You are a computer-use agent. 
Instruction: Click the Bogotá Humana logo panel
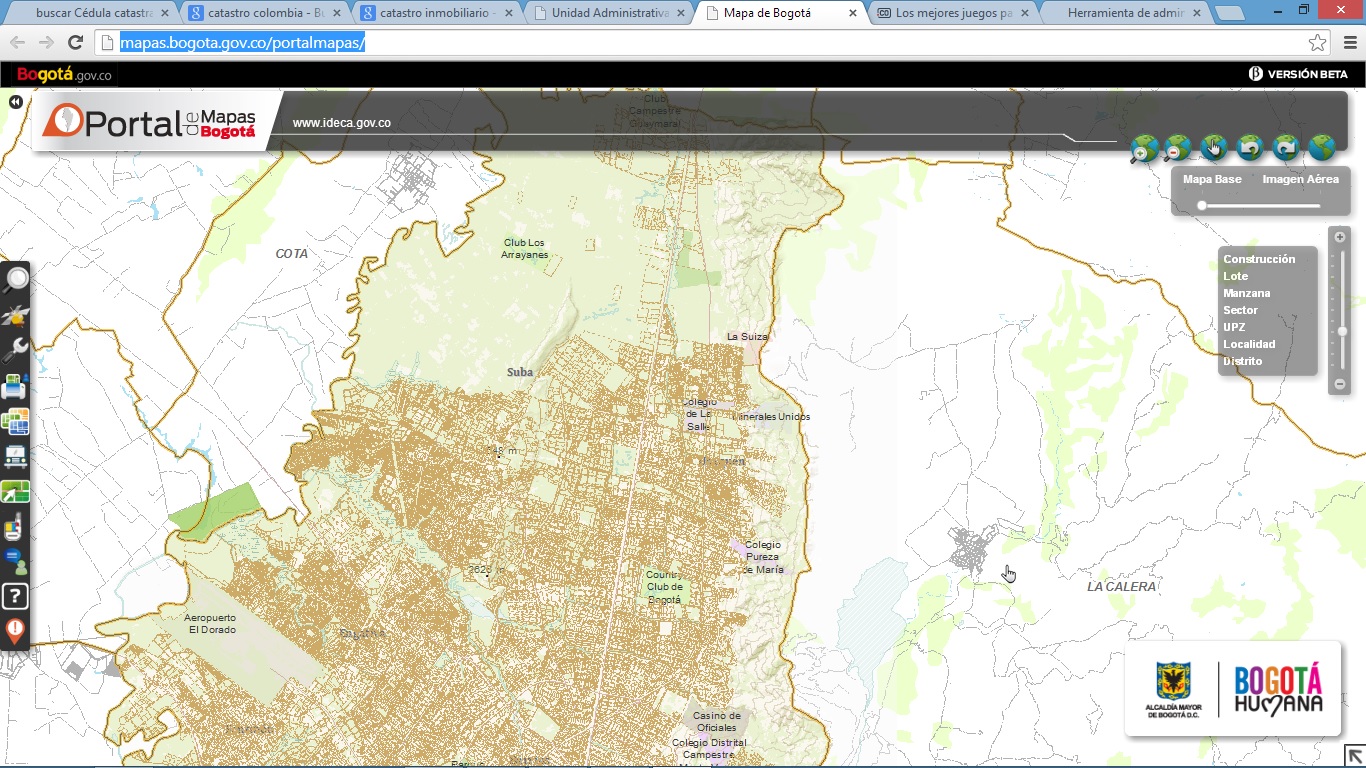point(1233,689)
